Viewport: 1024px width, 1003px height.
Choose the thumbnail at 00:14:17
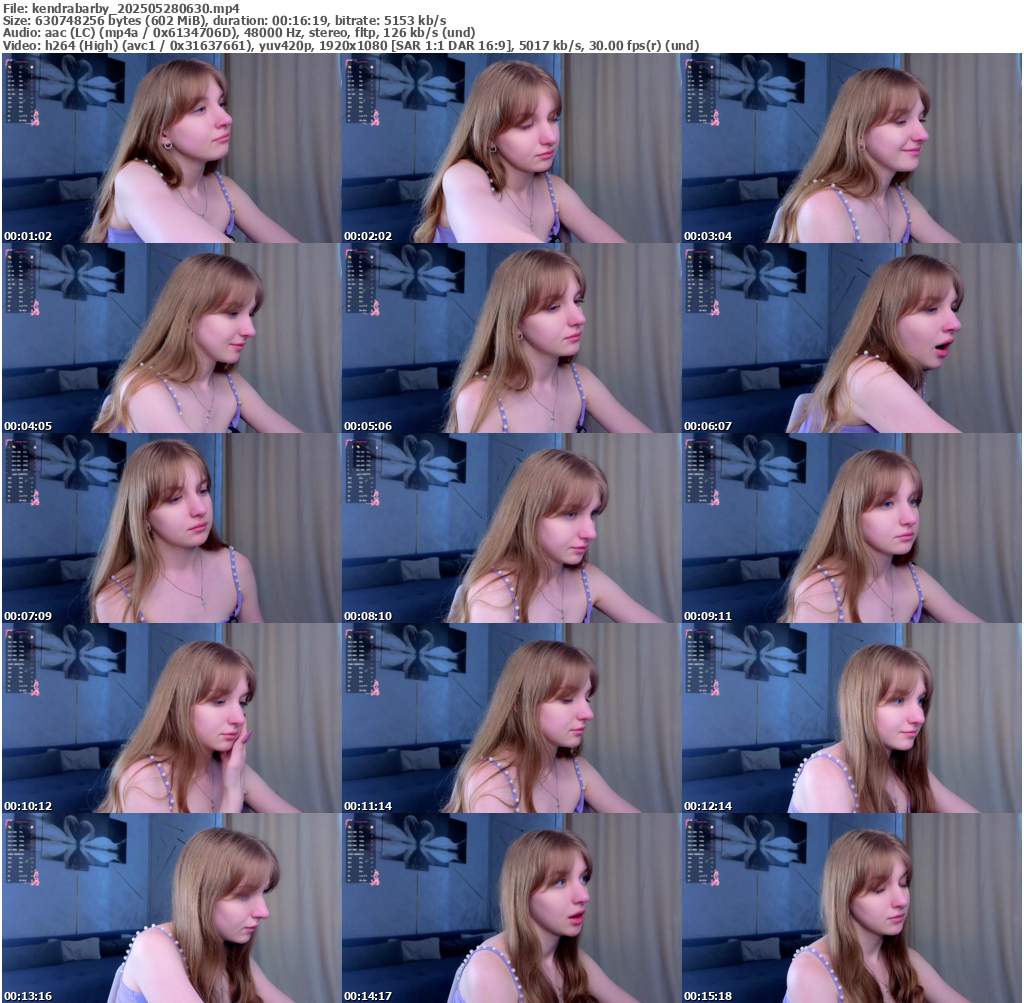511,908
